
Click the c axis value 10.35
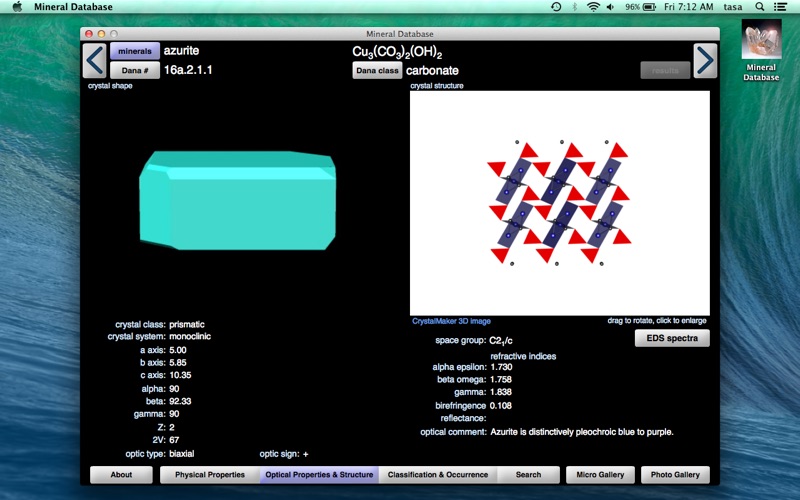(x=180, y=375)
